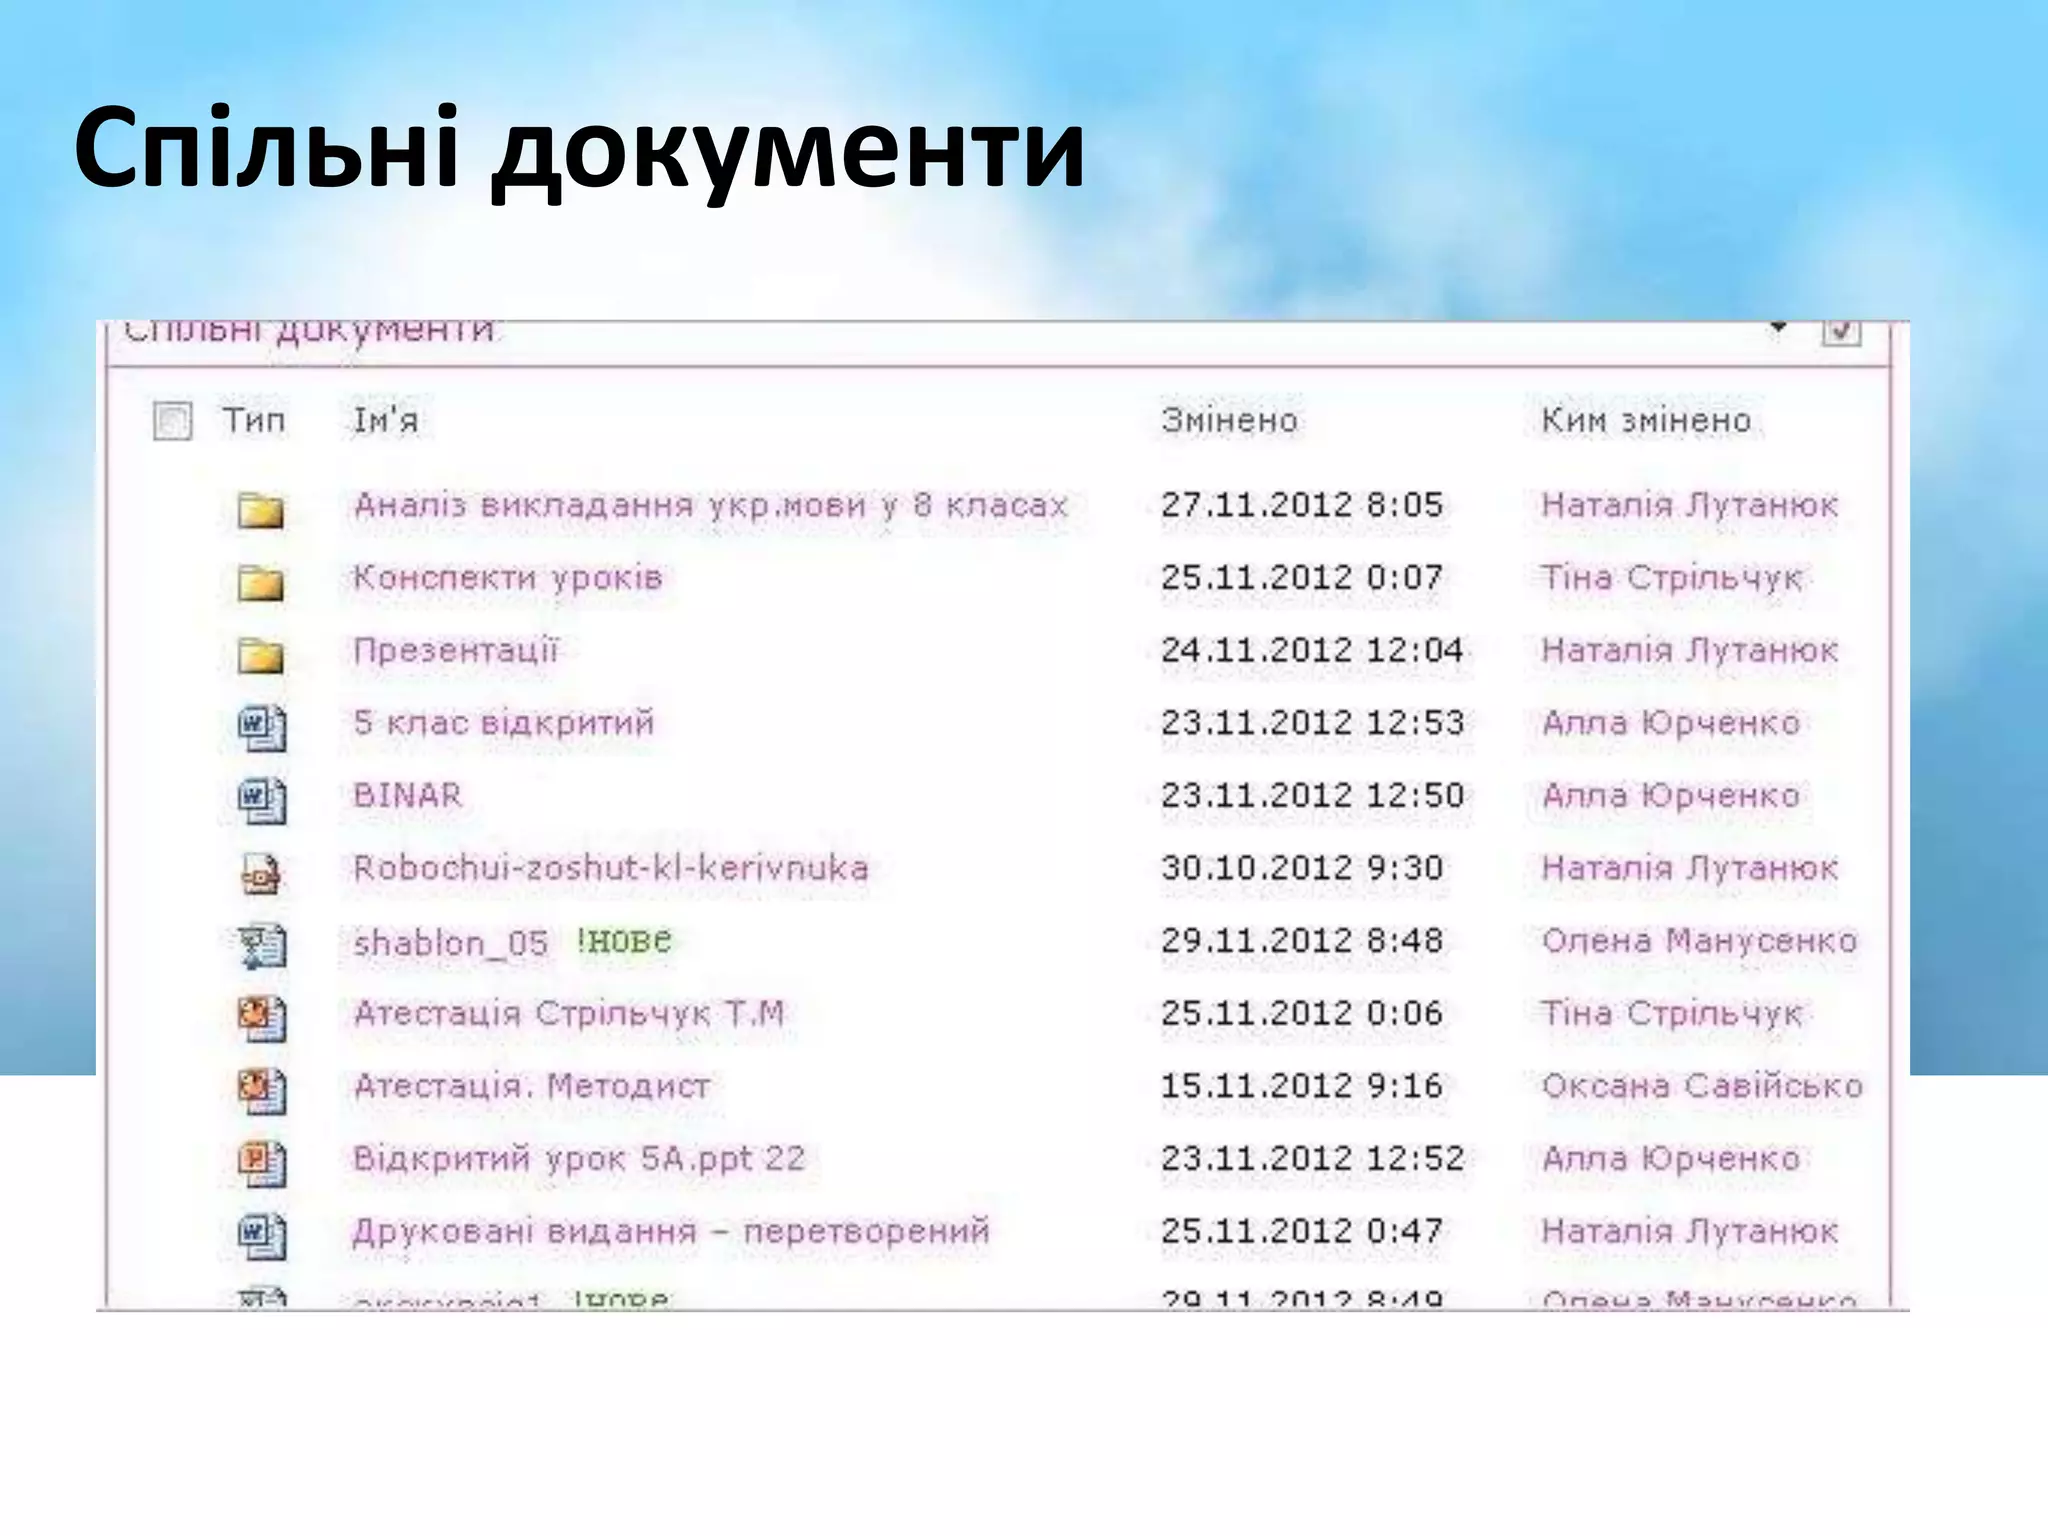
Task: Tick the select-all checkbox in header row
Action: (x=172, y=421)
